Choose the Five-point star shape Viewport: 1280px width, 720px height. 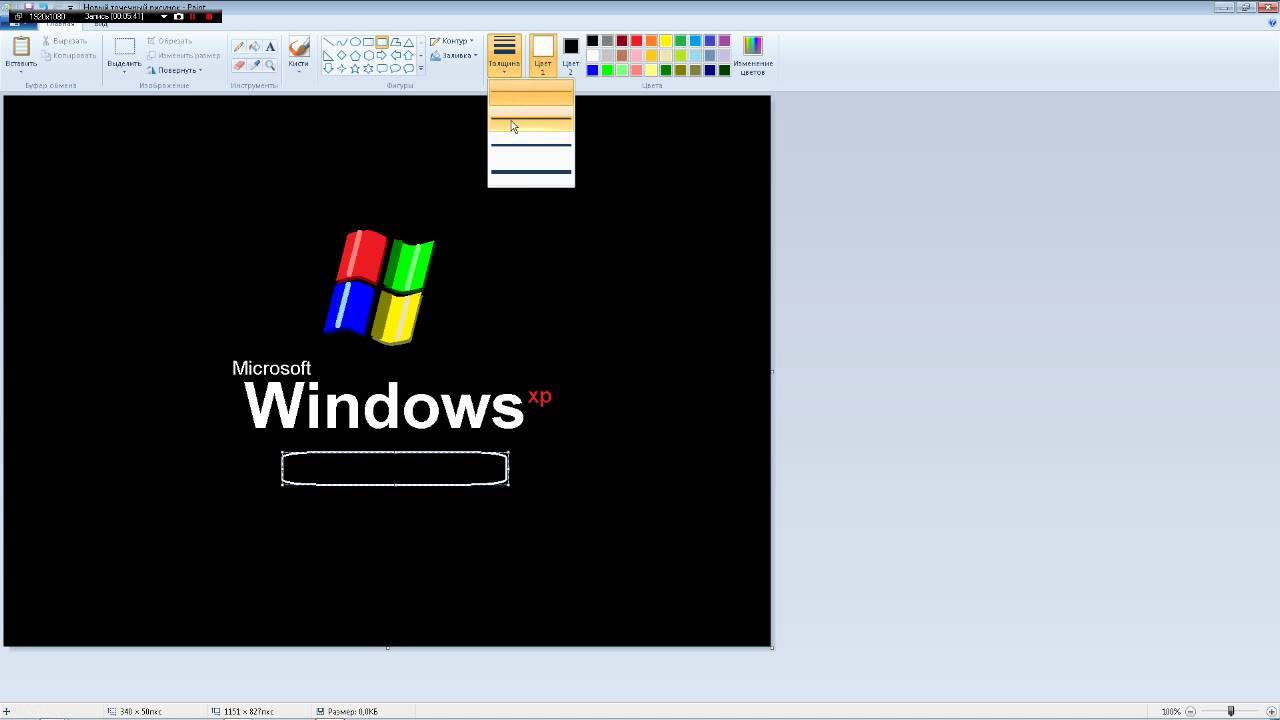355,69
